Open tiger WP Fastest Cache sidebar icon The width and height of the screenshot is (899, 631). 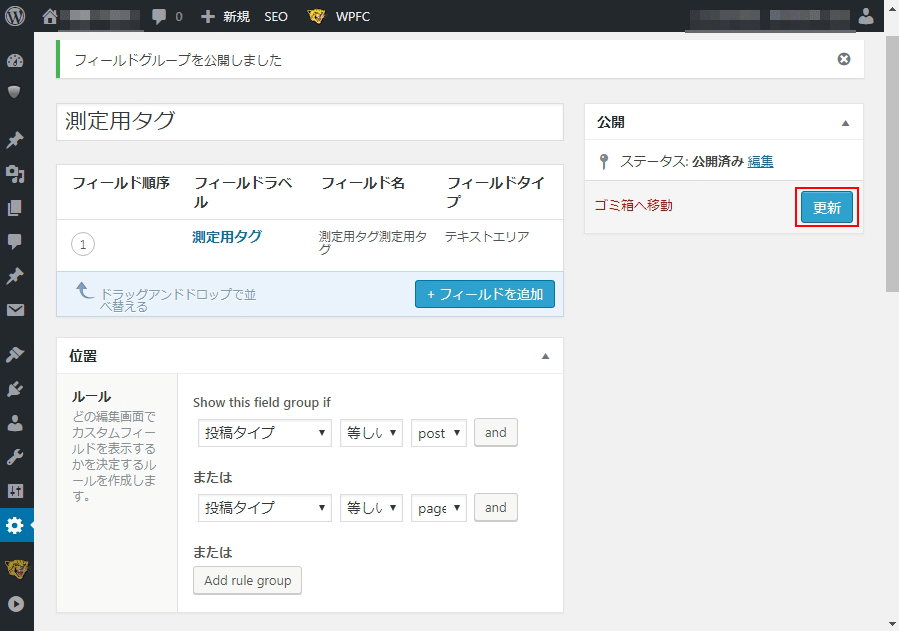click(17, 569)
